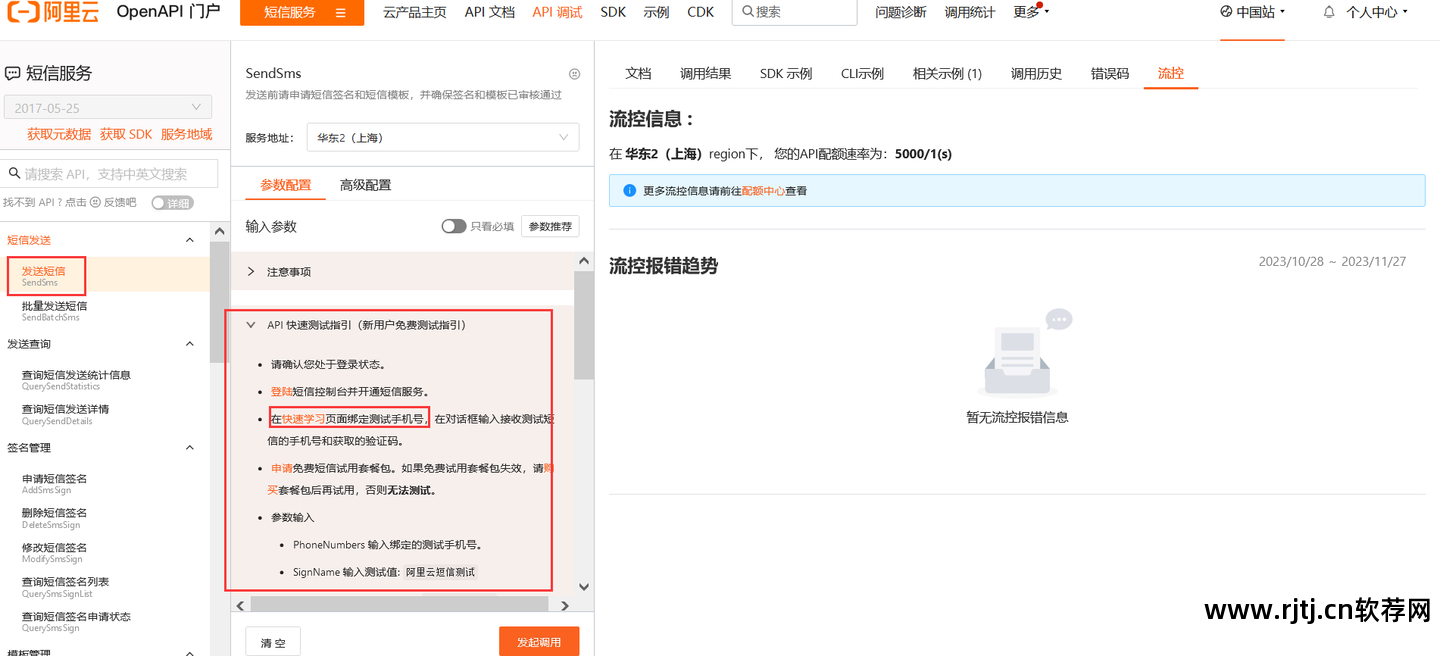Select the 高级配置 tab
1440x656 pixels.
[x=365, y=185]
